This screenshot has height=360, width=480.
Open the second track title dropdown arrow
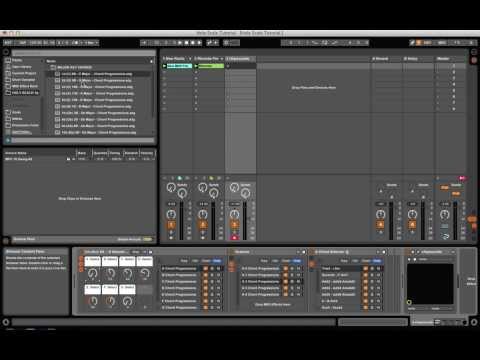(222, 59)
